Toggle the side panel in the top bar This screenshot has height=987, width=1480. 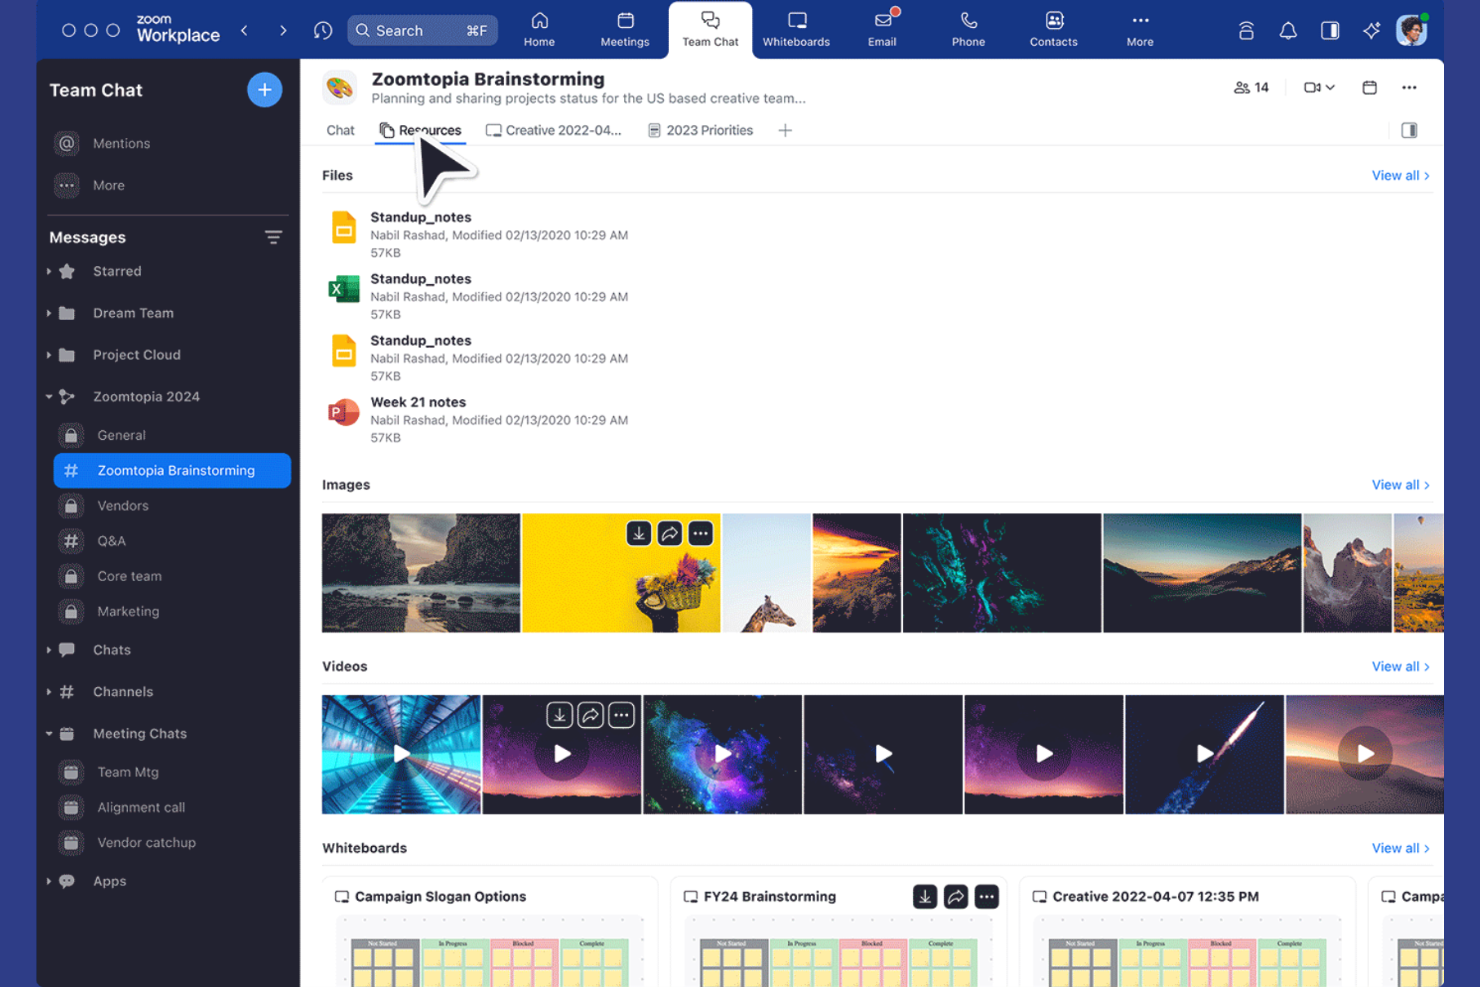tap(1330, 31)
